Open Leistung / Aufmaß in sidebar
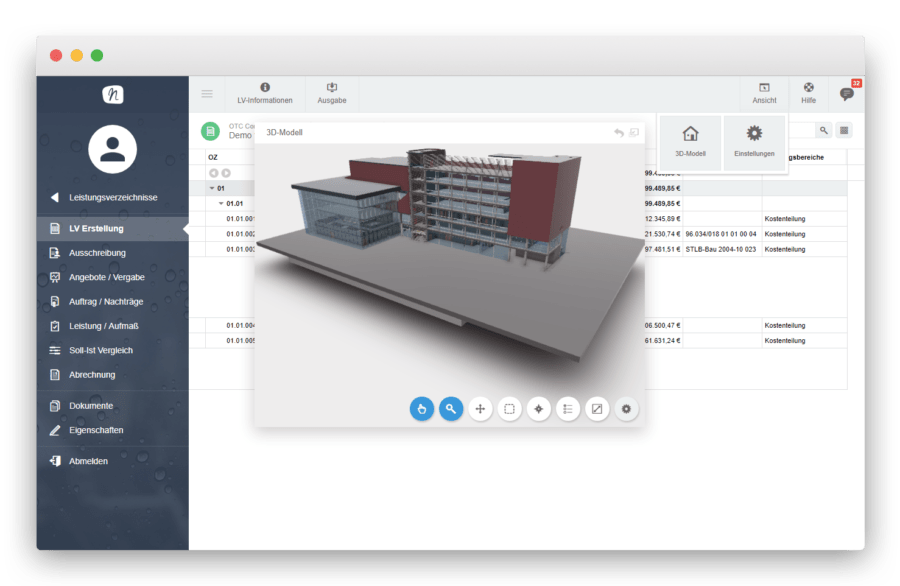Viewport: 900px width, 586px height. tap(112, 326)
